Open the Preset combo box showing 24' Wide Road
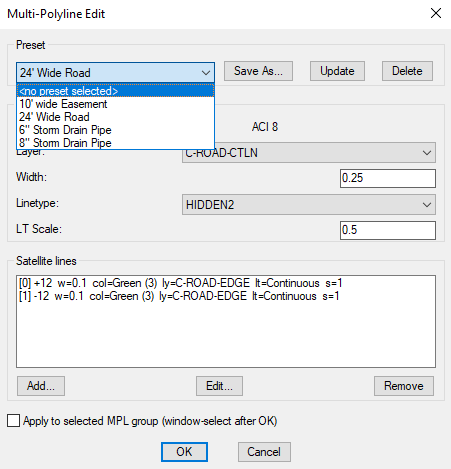This screenshot has width=451, height=469. point(115,72)
